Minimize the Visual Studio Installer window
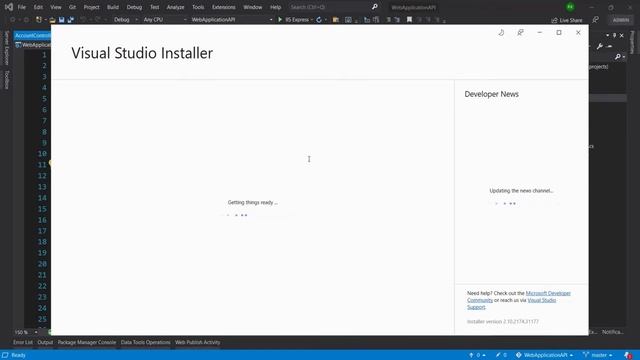The height and width of the screenshot is (360, 640). (540, 33)
